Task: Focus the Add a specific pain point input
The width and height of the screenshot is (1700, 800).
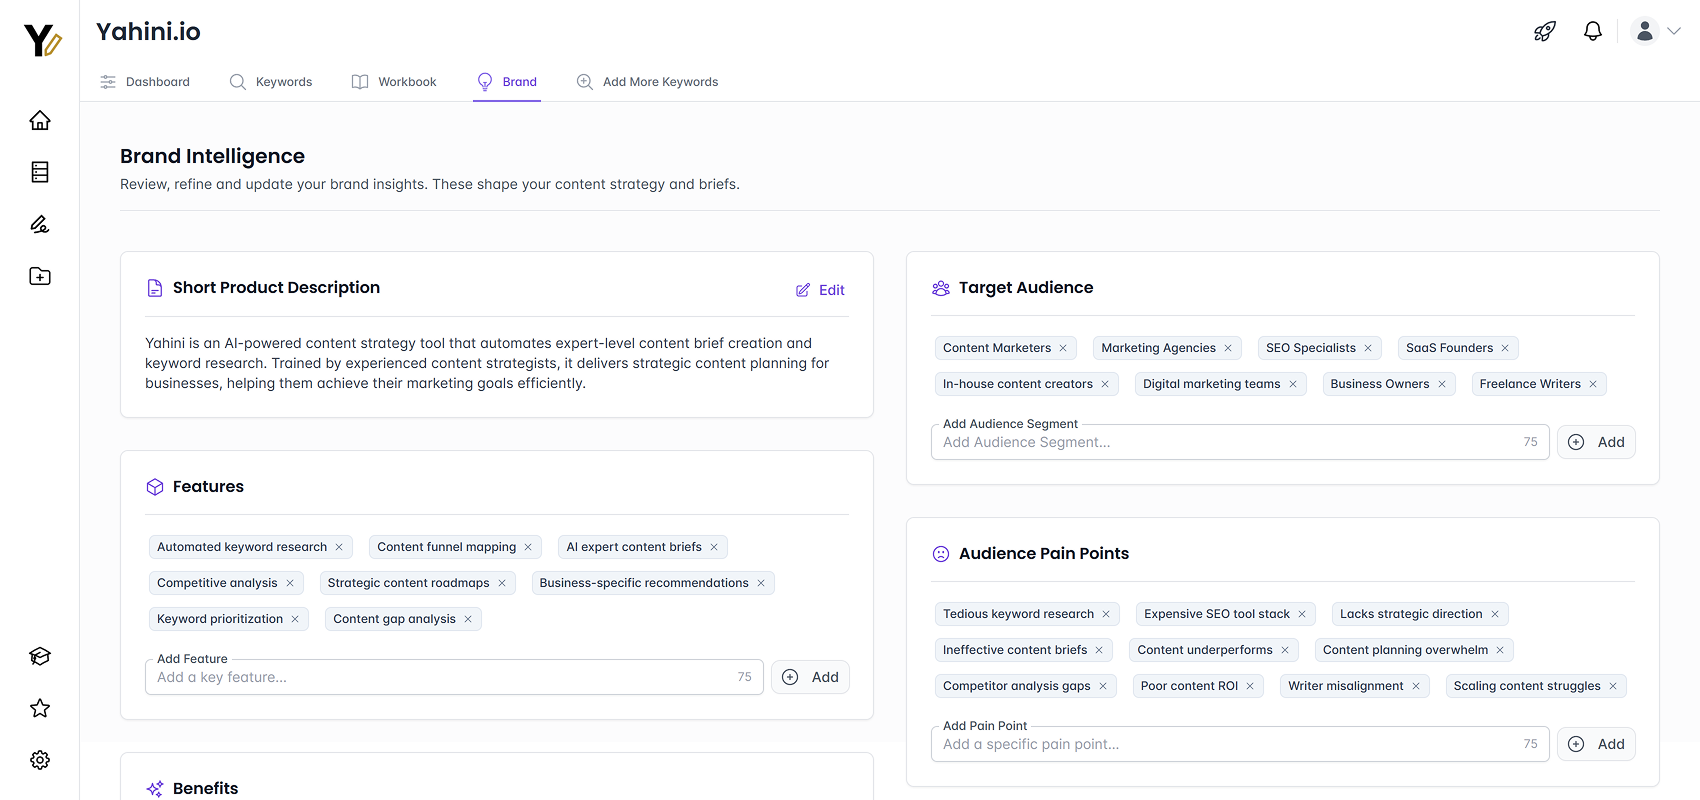Action: click(x=1240, y=744)
